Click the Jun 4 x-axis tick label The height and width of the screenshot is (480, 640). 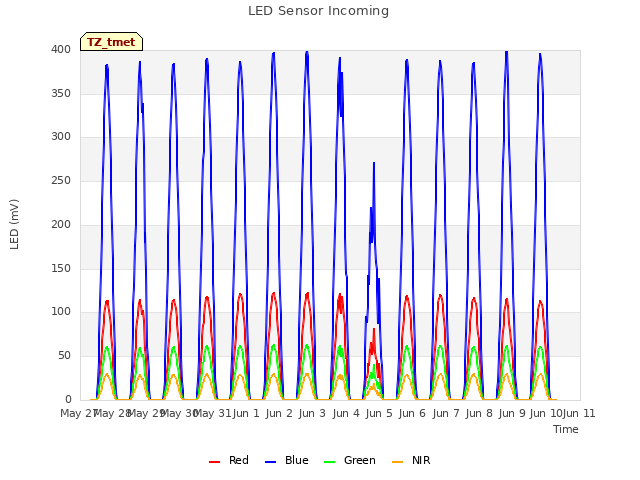346,413
